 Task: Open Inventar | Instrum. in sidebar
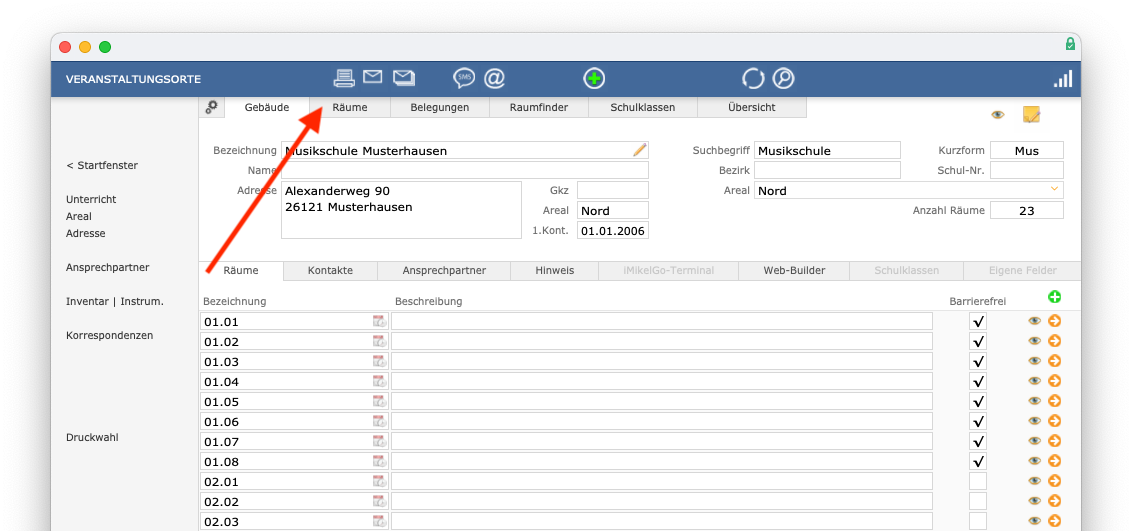tap(115, 302)
